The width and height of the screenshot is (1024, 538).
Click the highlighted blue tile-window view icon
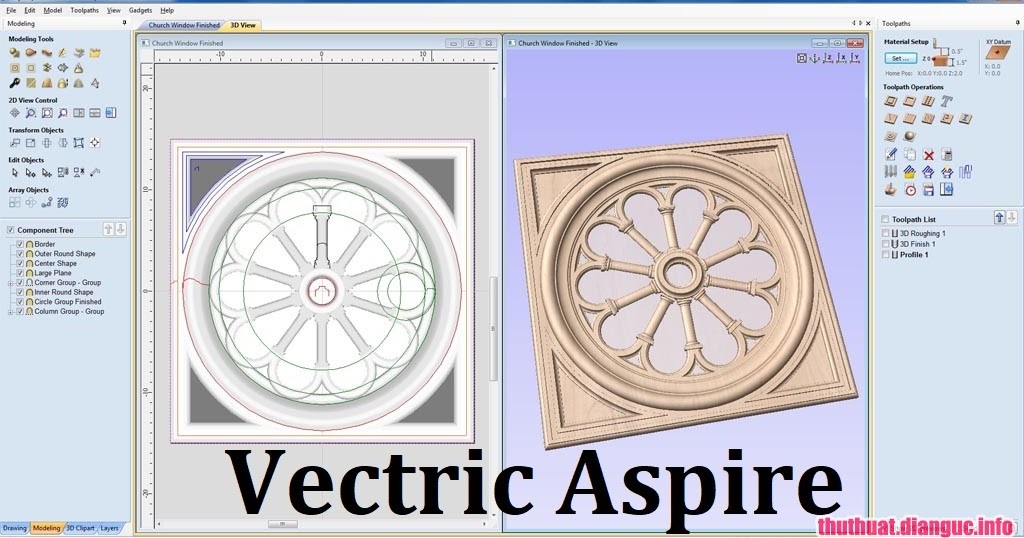110,113
